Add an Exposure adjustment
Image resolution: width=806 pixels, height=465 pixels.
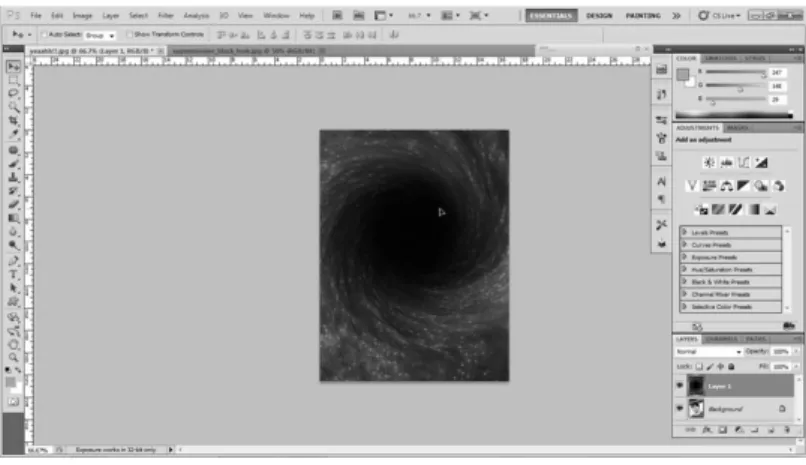761,163
